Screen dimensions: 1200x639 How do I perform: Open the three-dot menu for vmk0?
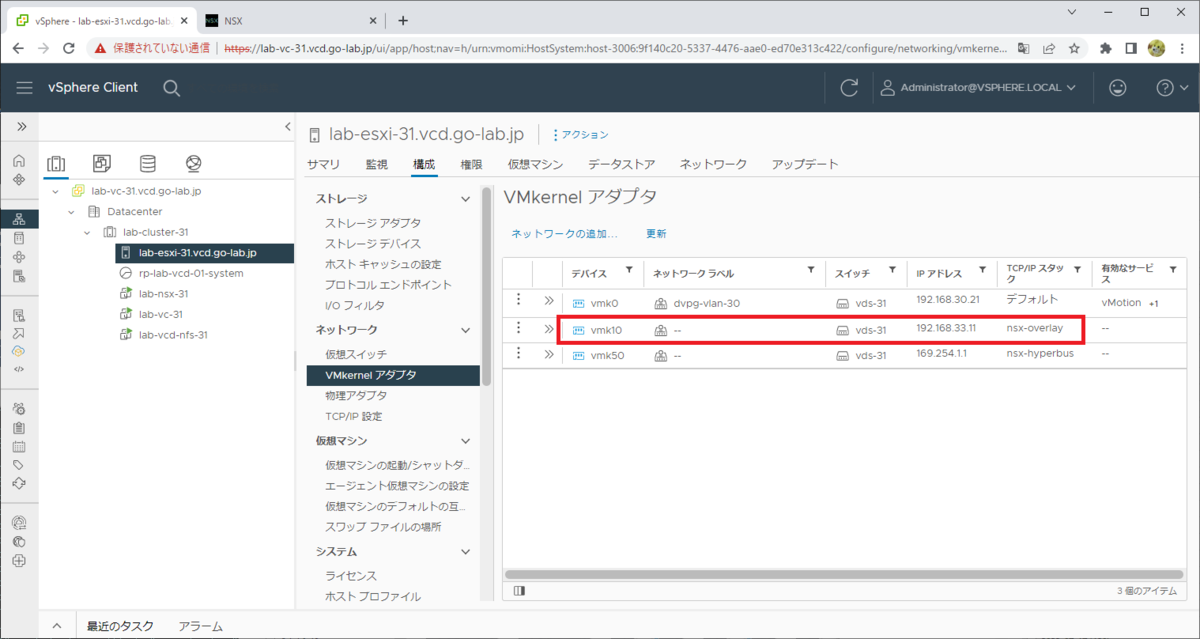pyautogui.click(x=518, y=299)
